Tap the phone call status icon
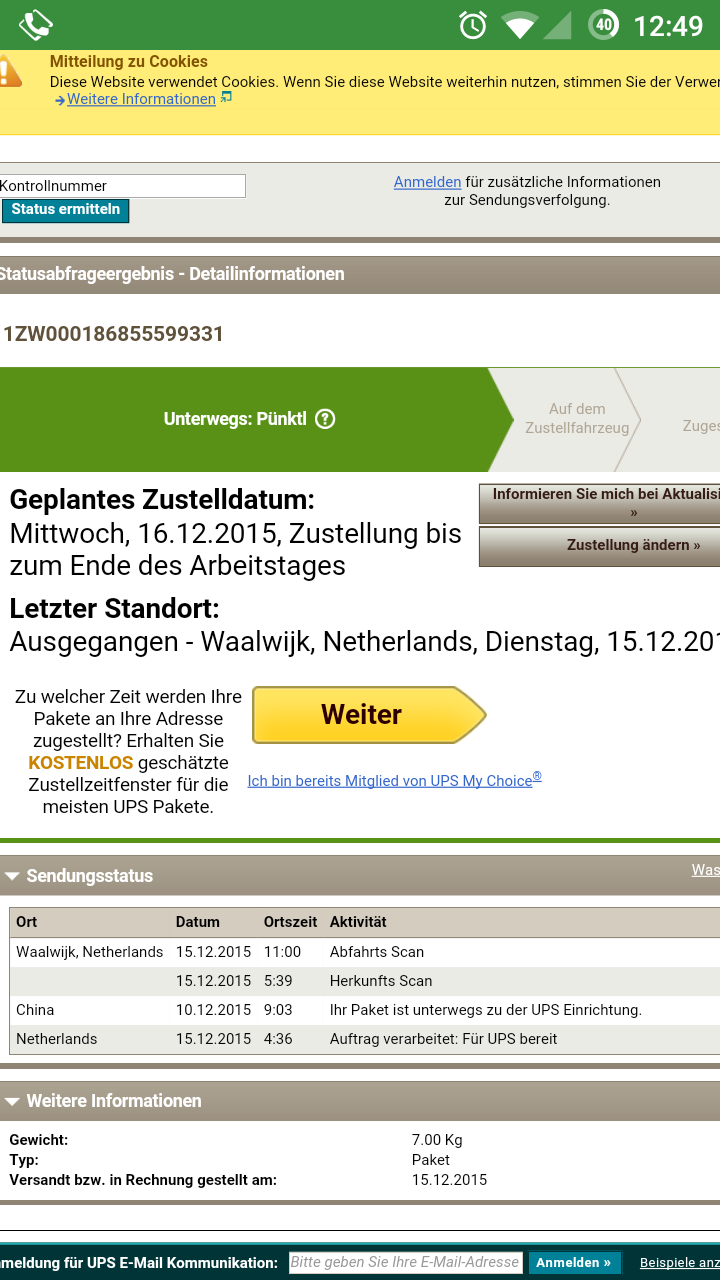Image resolution: width=720 pixels, height=1280 pixels. point(36,24)
